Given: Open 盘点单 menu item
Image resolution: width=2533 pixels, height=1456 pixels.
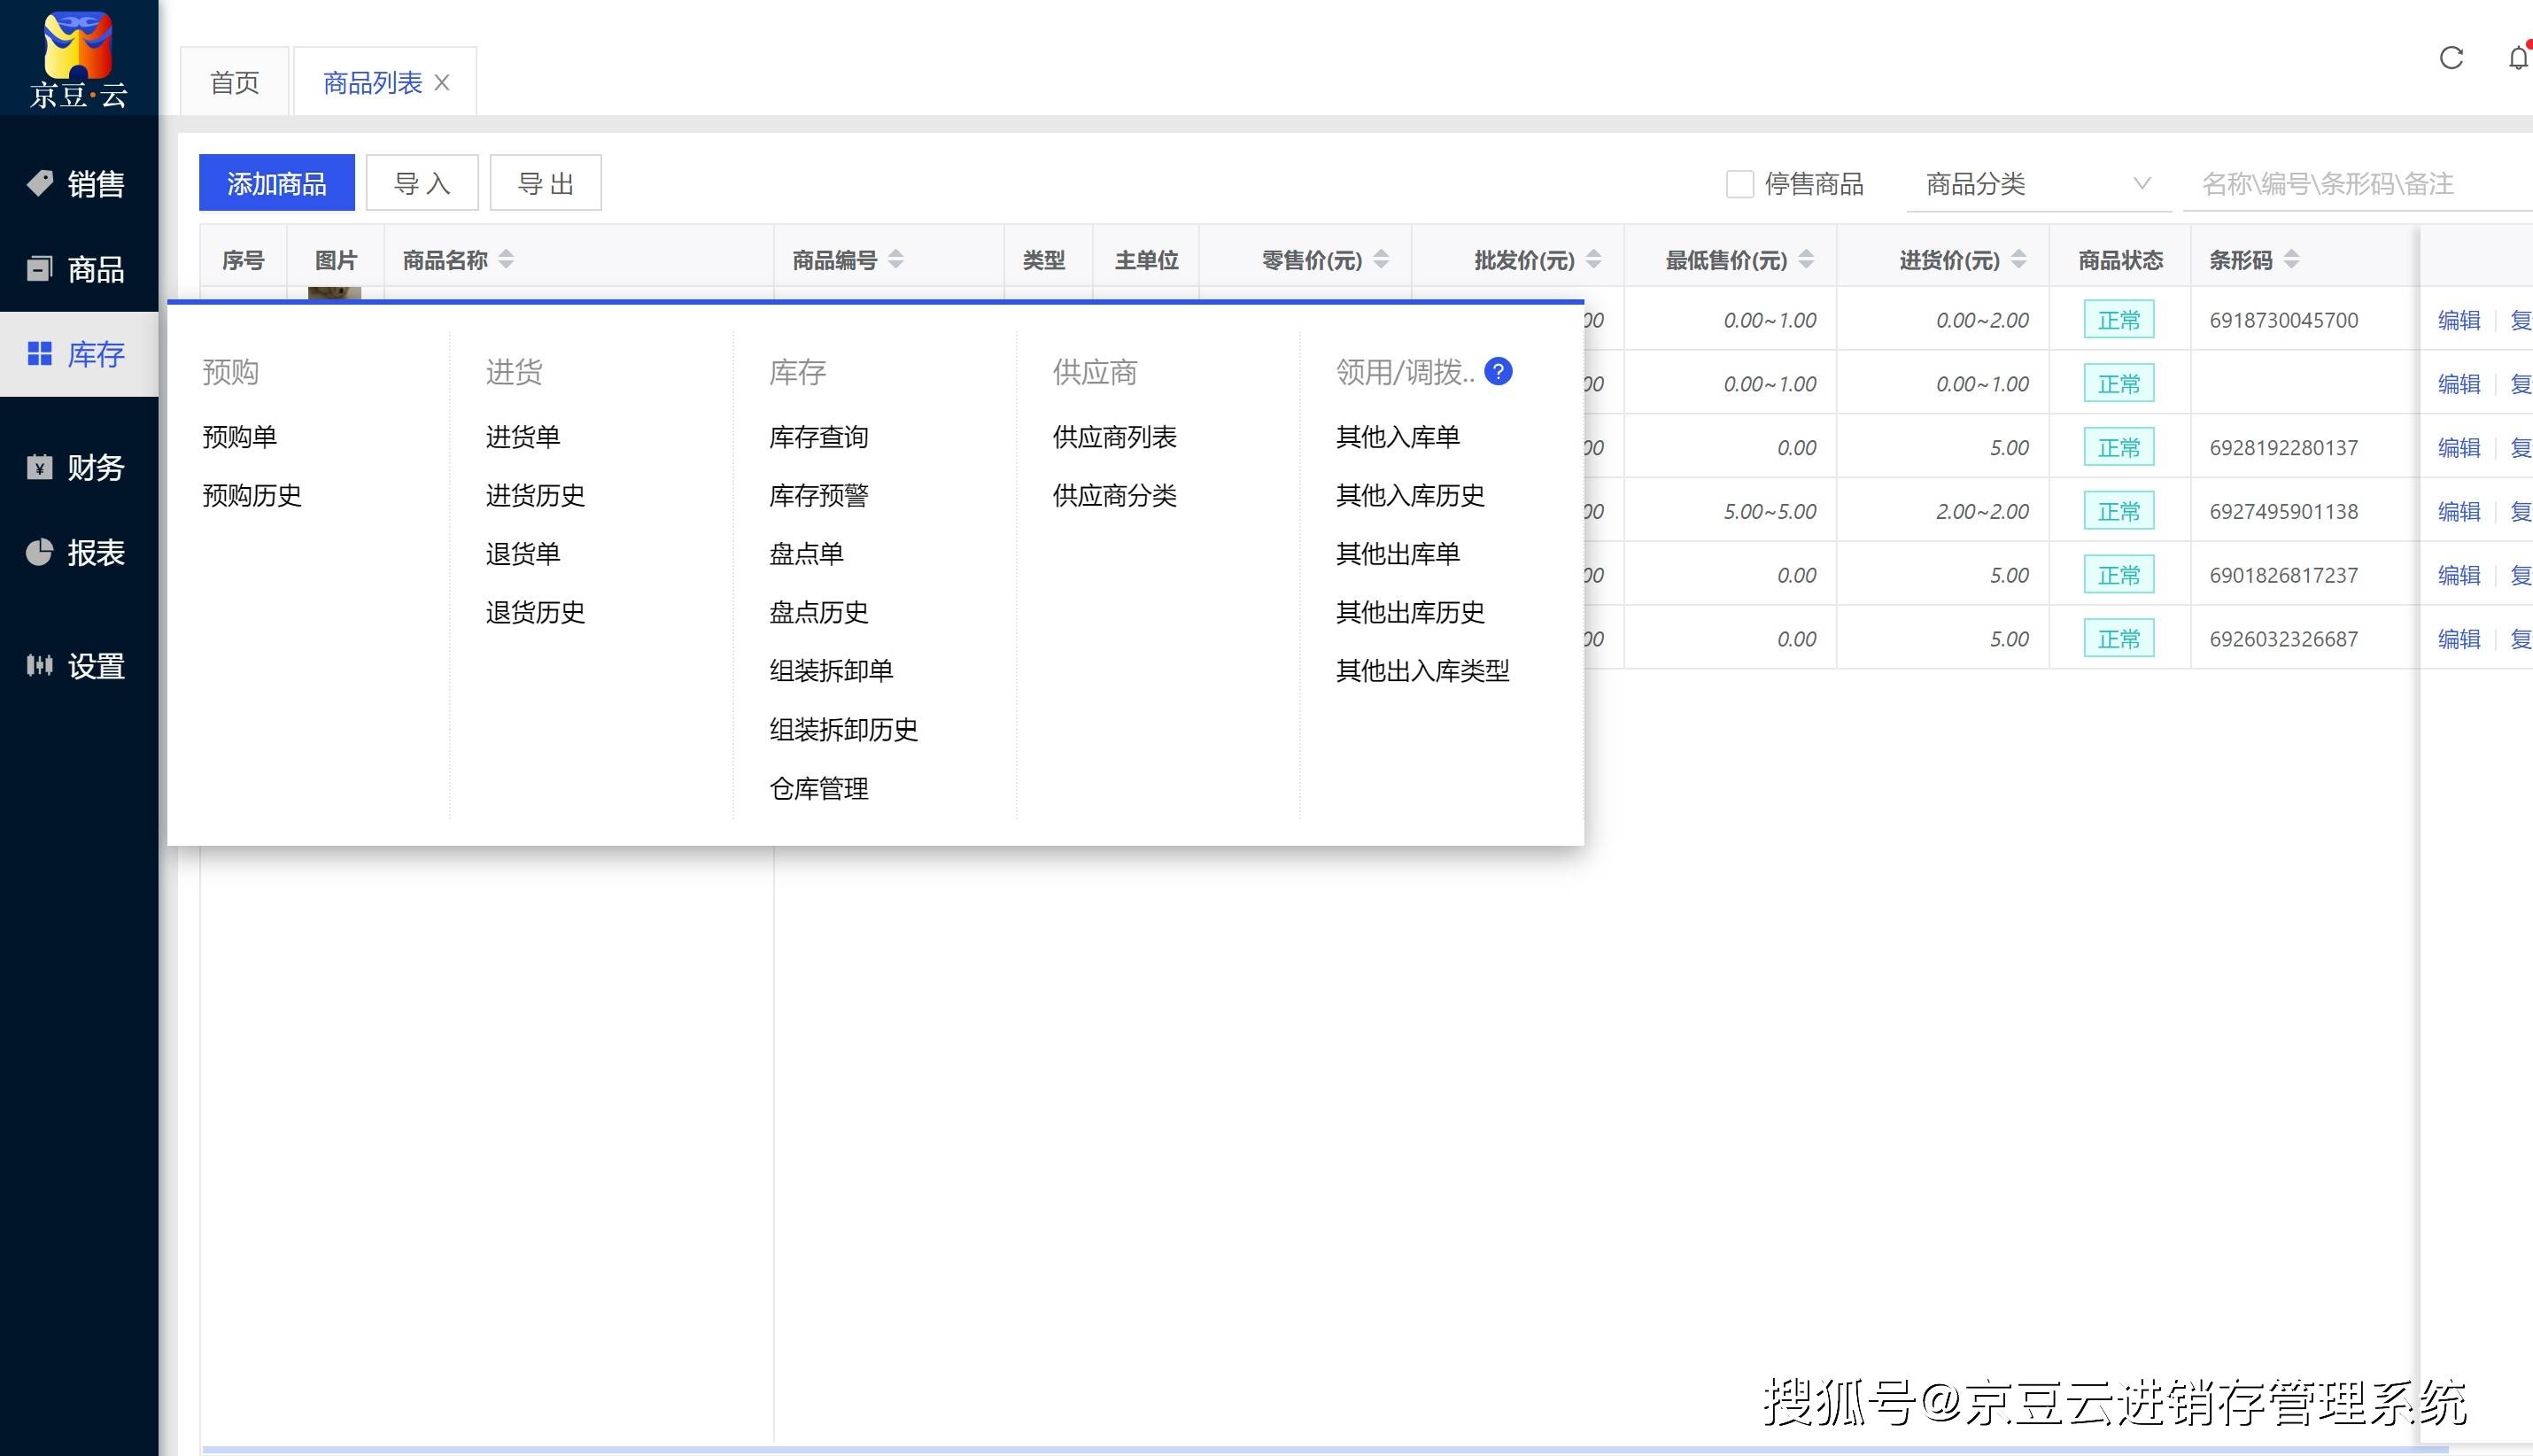Looking at the screenshot, I should click(807, 554).
